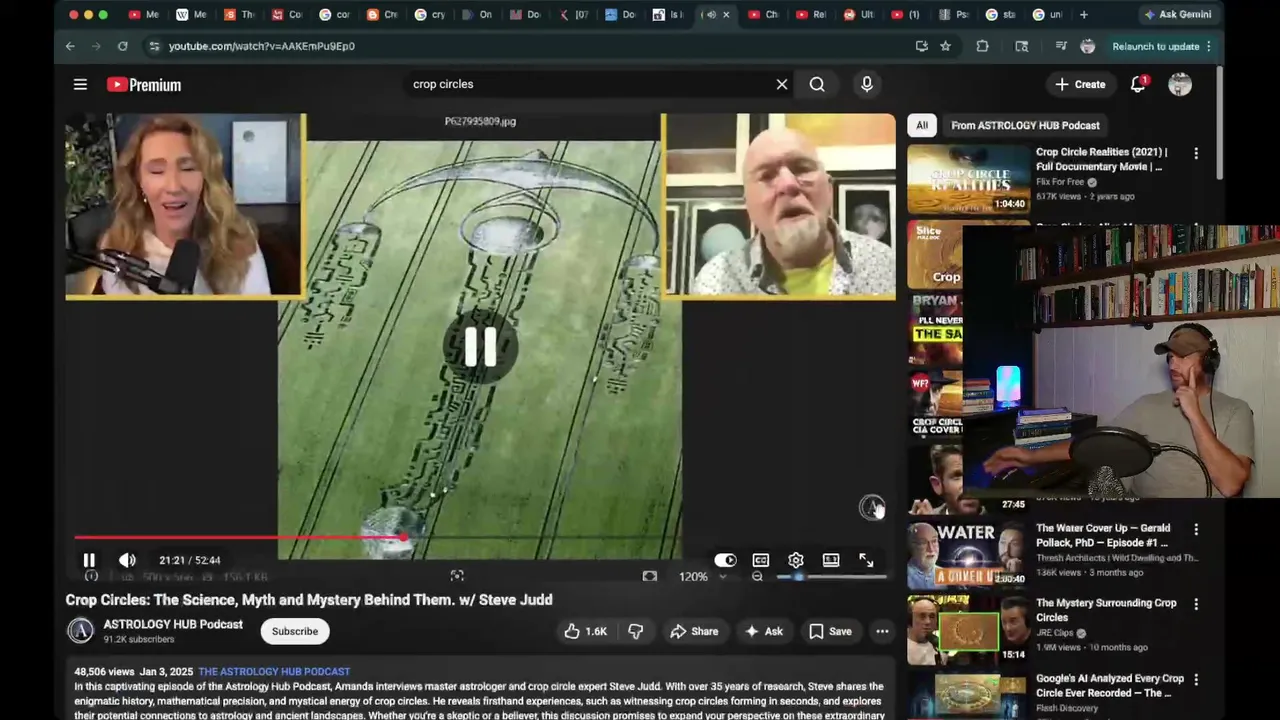Viewport: 1280px width, 720px height.
Task: Open Chrome profile avatar in toolbar
Action: pyautogui.click(x=1088, y=46)
